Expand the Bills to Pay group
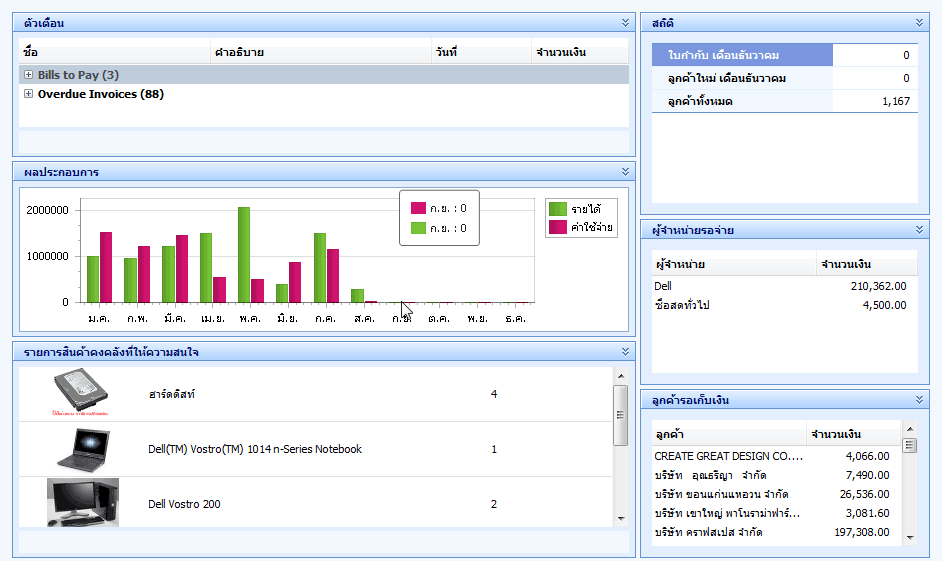 (x=28, y=75)
